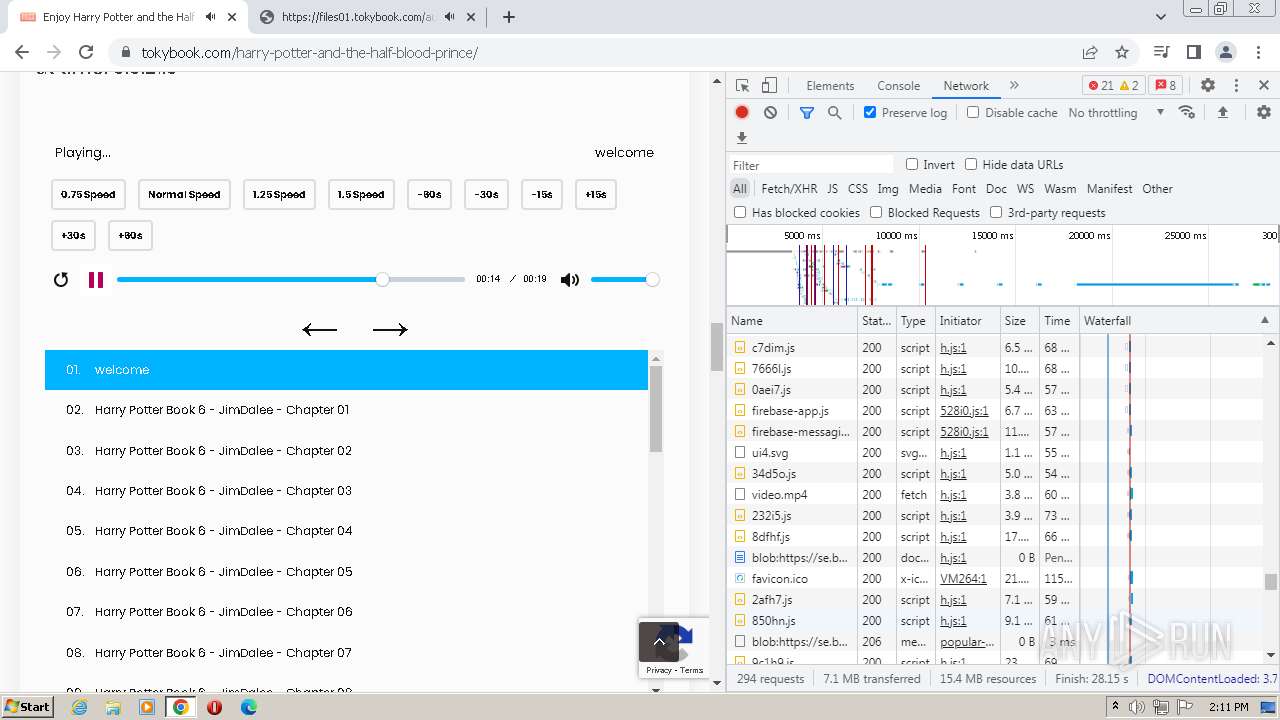Click the back-to-top arrow button
The image size is (1280, 720).
point(659,642)
